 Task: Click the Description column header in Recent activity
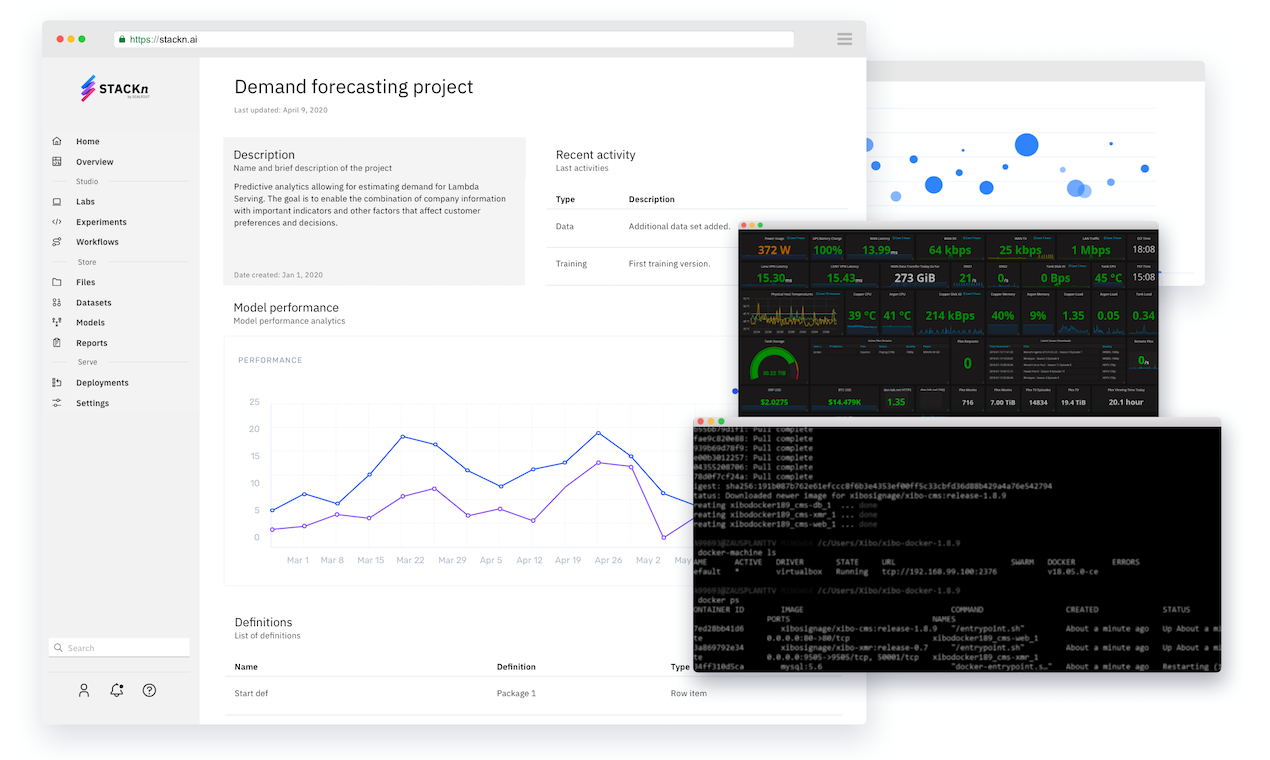point(652,199)
